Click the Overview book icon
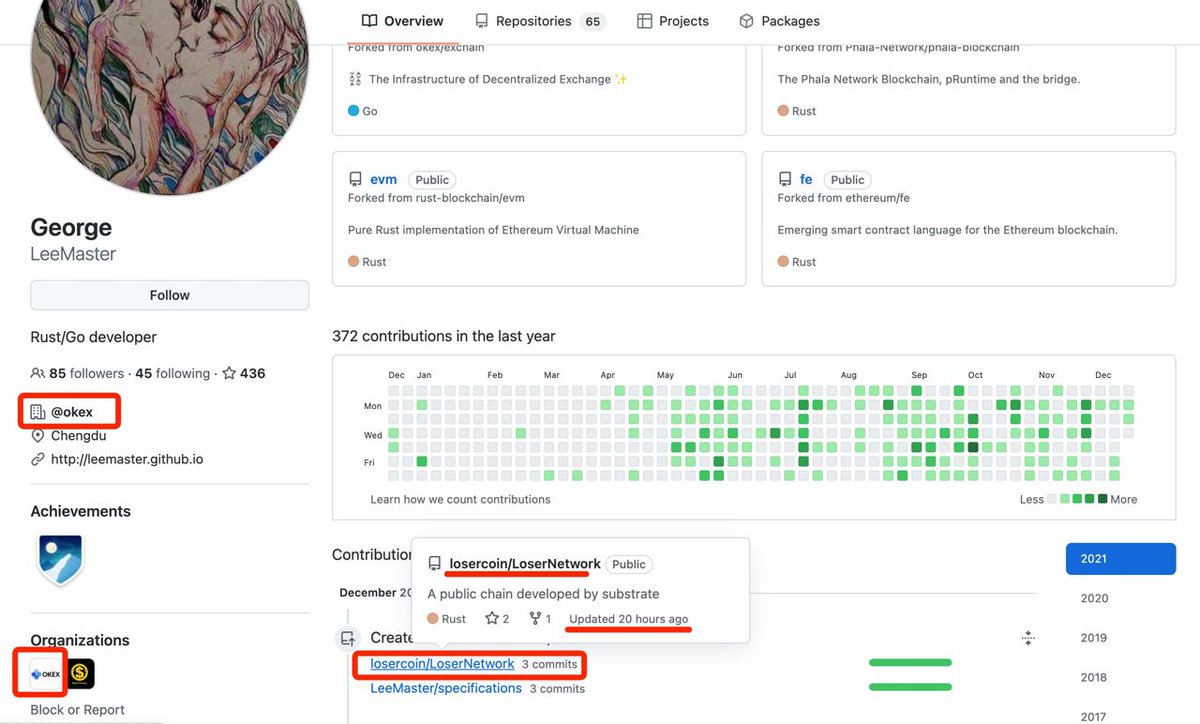 pos(369,21)
